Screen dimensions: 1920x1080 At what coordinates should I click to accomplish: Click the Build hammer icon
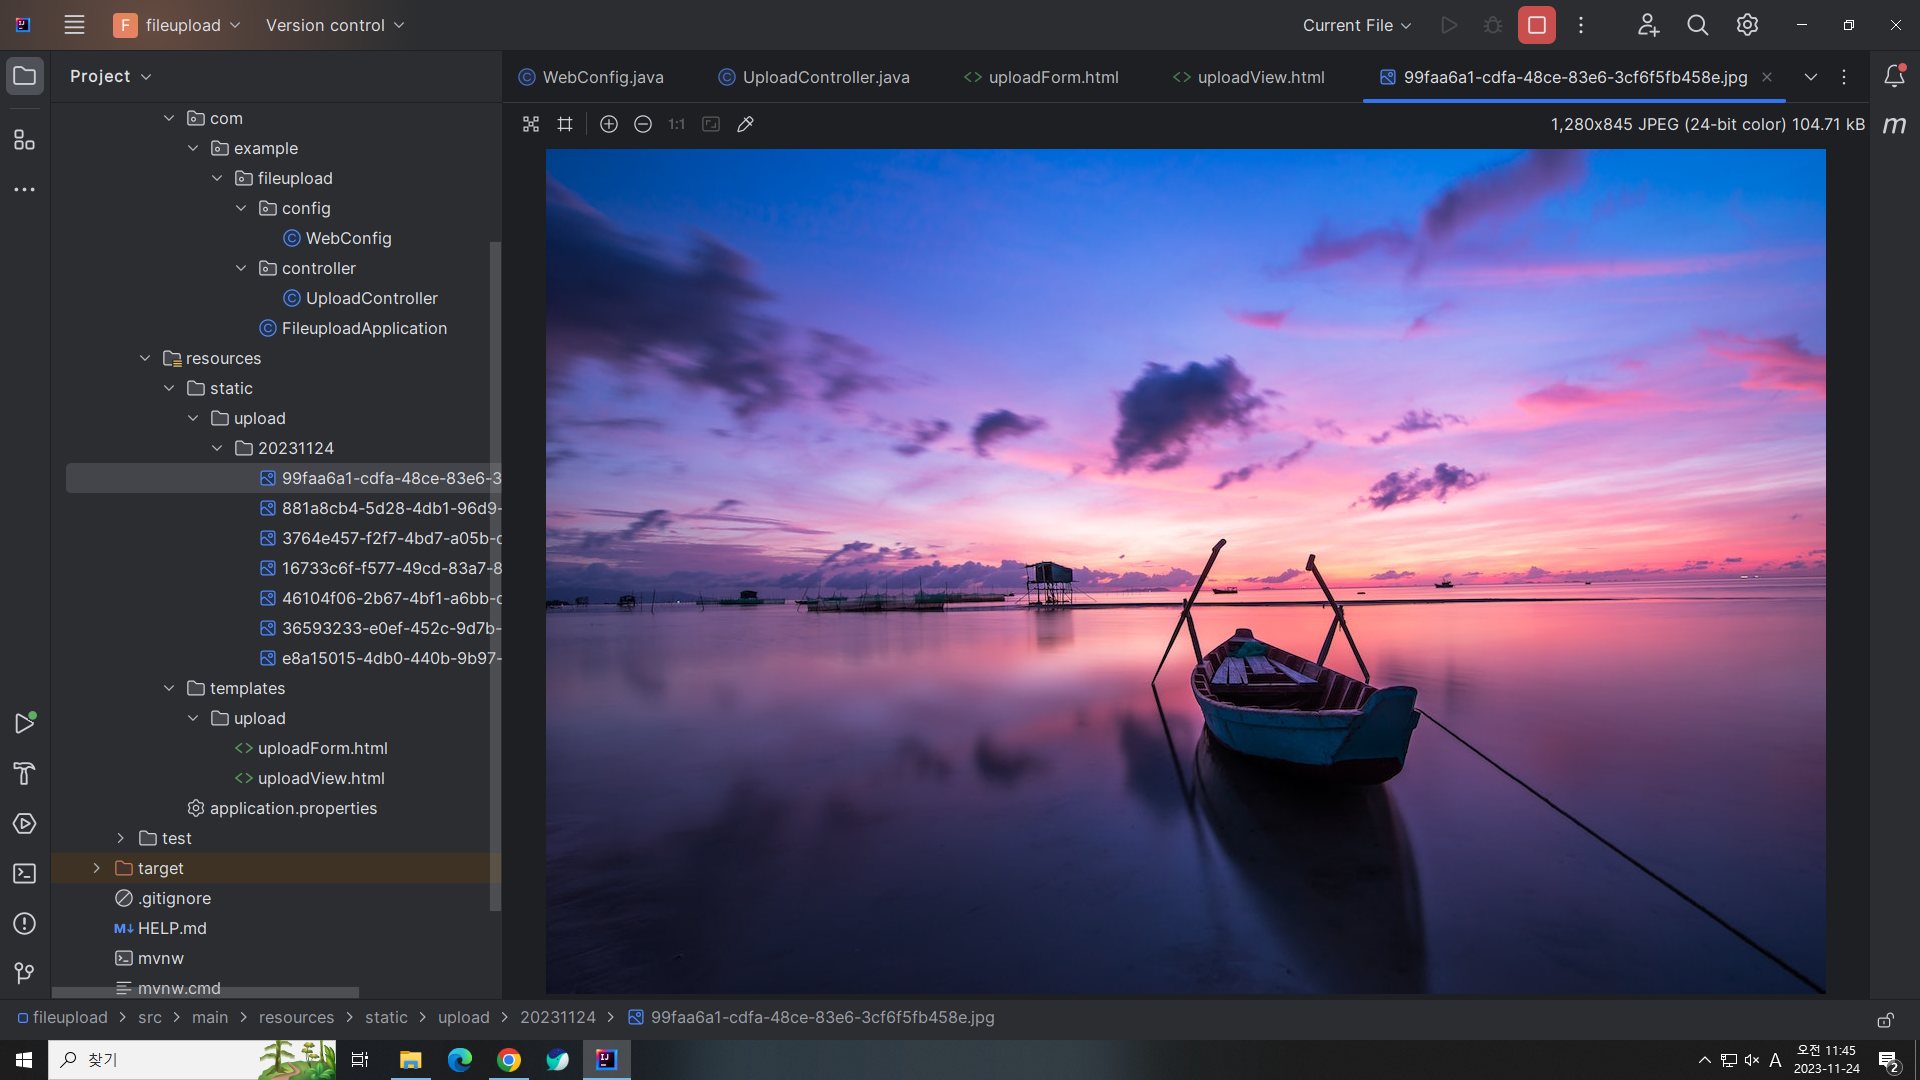(24, 773)
